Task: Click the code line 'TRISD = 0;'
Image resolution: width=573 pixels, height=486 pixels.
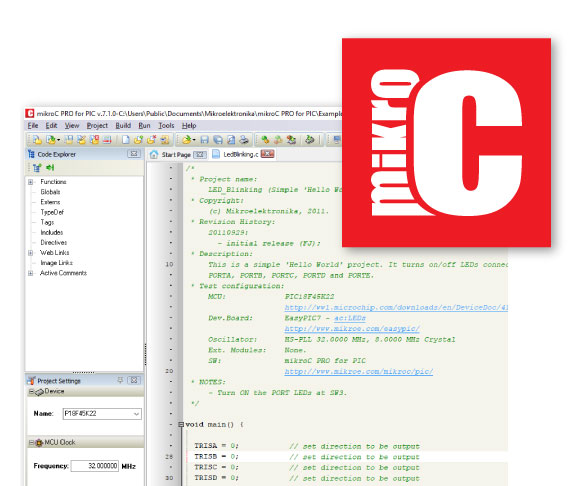Action: [216, 478]
